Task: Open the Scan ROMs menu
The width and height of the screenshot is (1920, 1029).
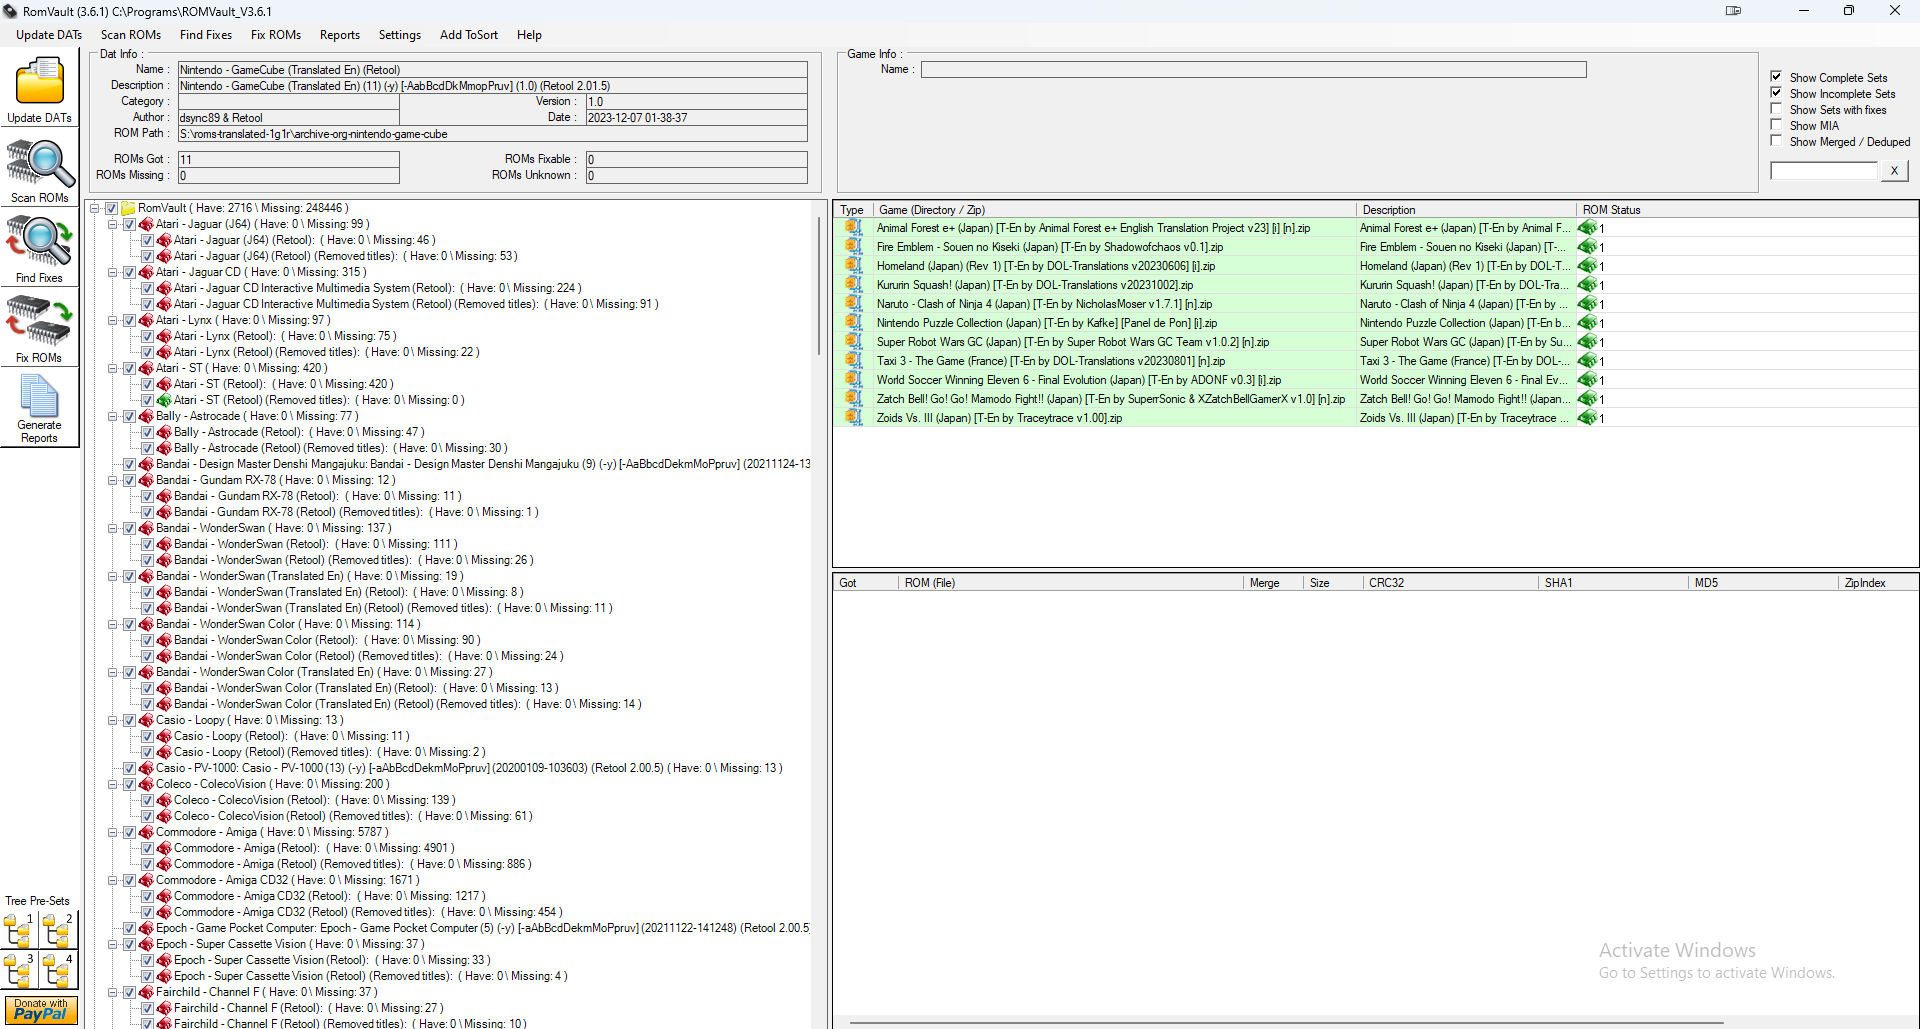Action: [x=131, y=35]
